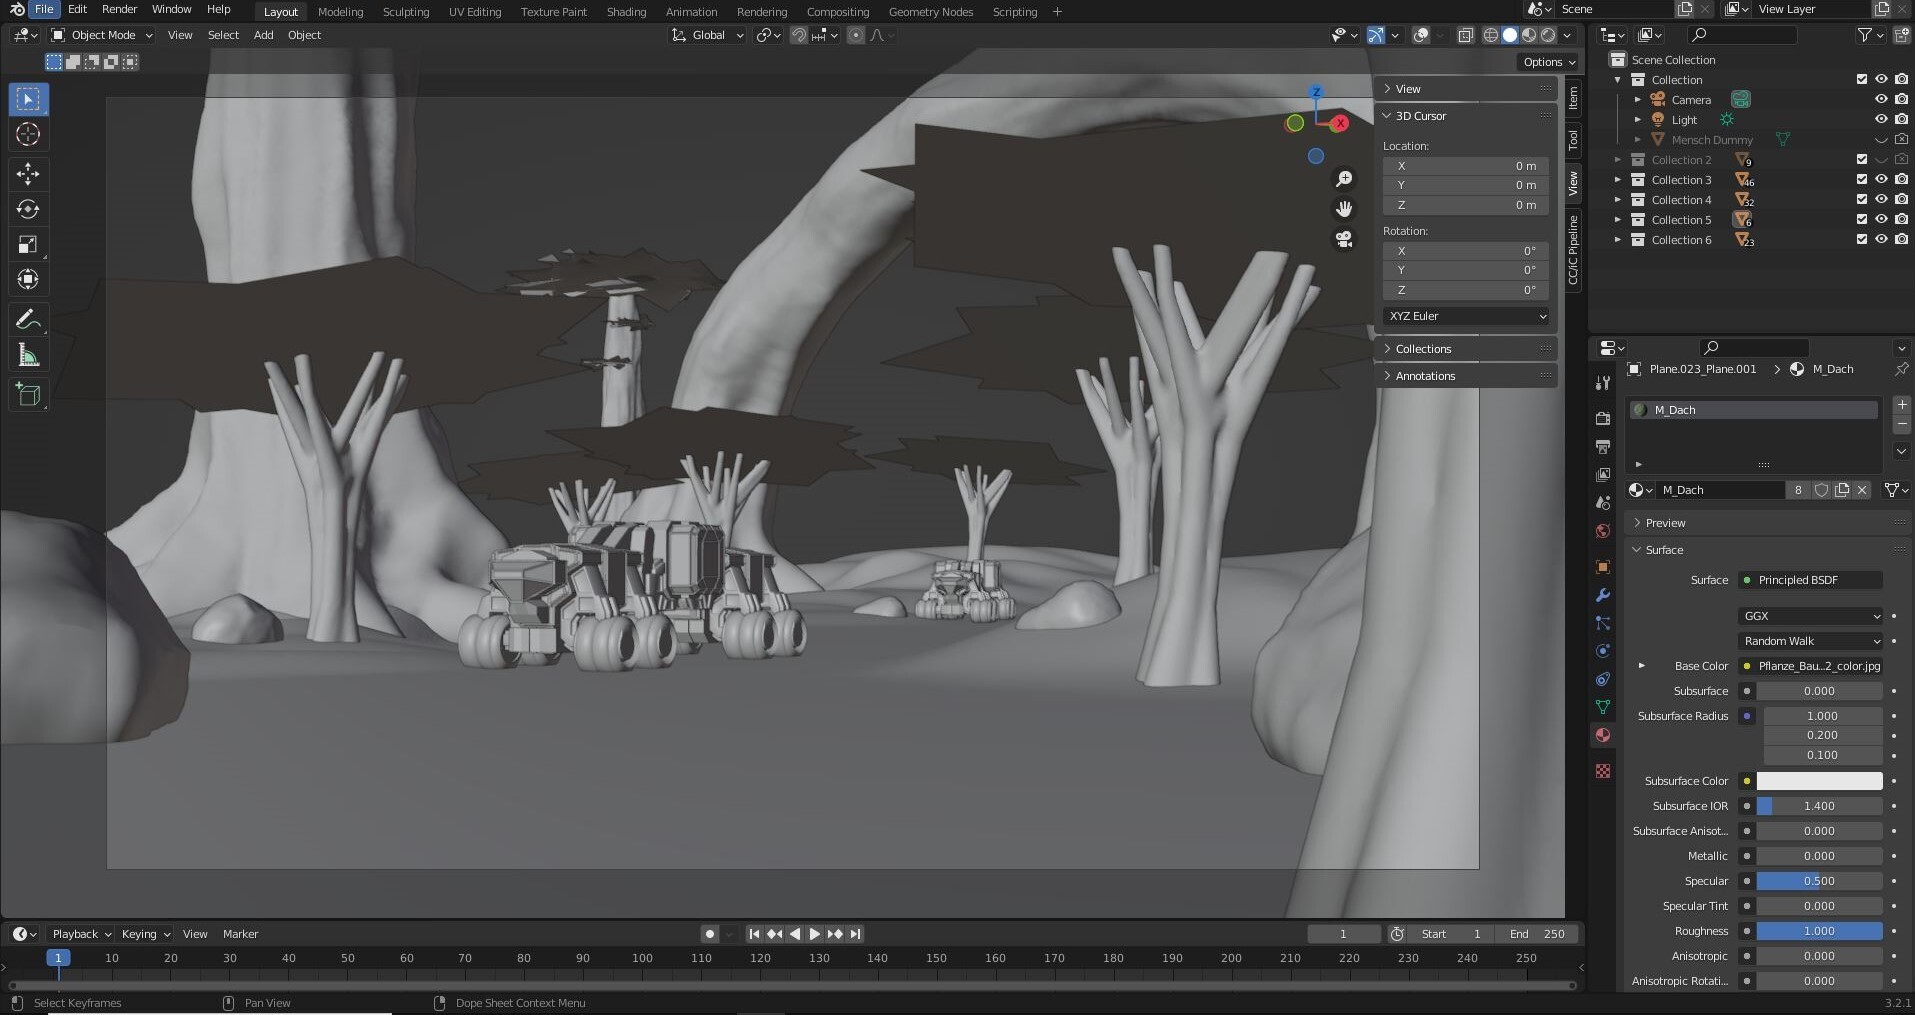This screenshot has height=1015, width=1915.
Task: Switch viewport to rendered shading mode
Action: coord(1548,35)
